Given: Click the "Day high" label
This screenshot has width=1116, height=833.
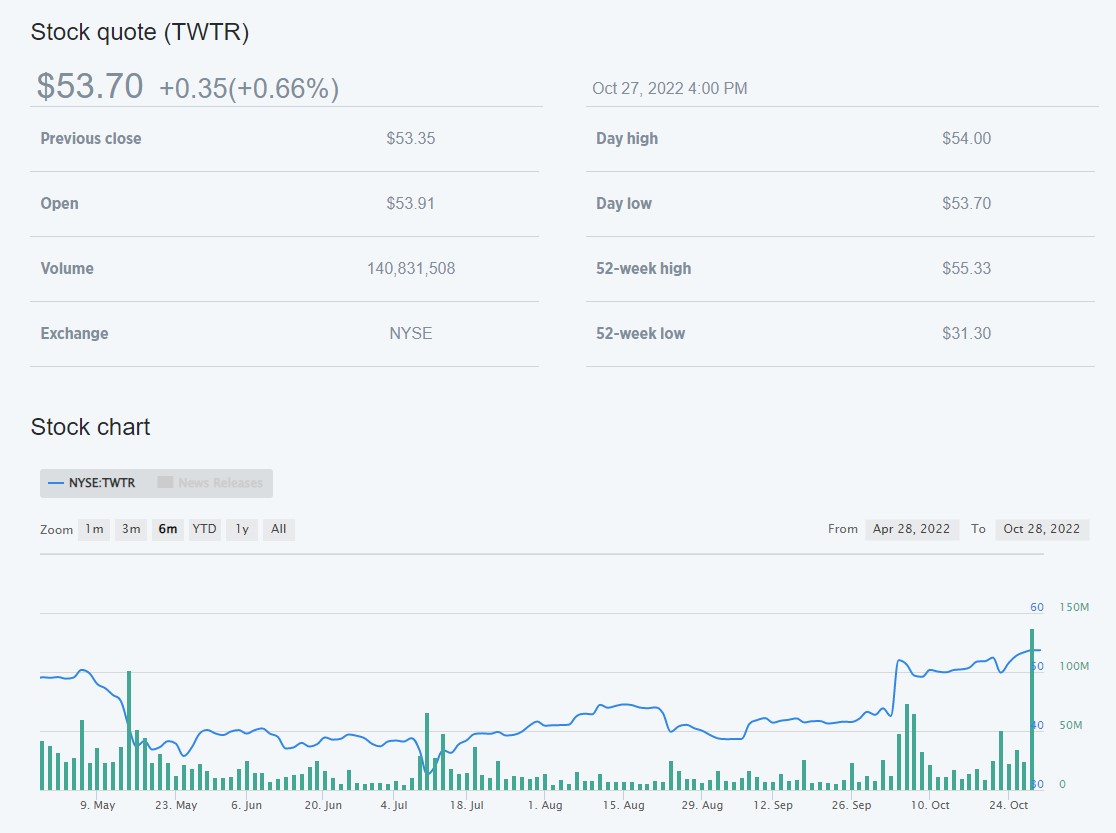Looking at the screenshot, I should click(x=627, y=139).
